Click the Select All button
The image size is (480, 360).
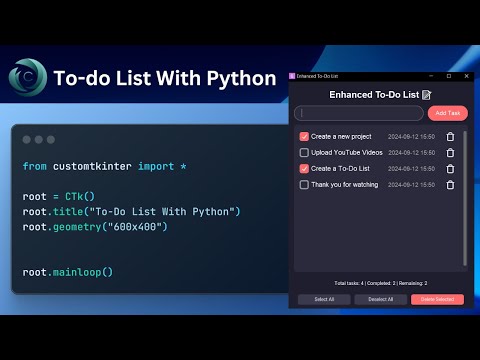[x=324, y=299]
